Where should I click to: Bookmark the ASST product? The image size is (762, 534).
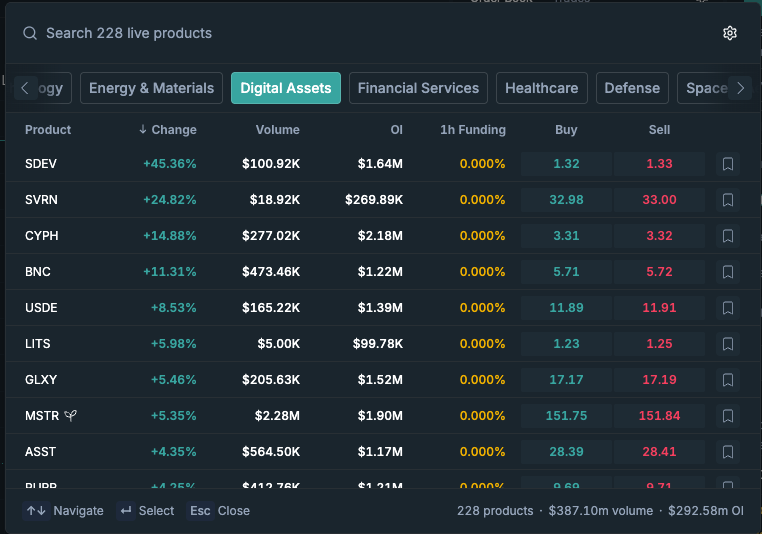[x=727, y=451]
